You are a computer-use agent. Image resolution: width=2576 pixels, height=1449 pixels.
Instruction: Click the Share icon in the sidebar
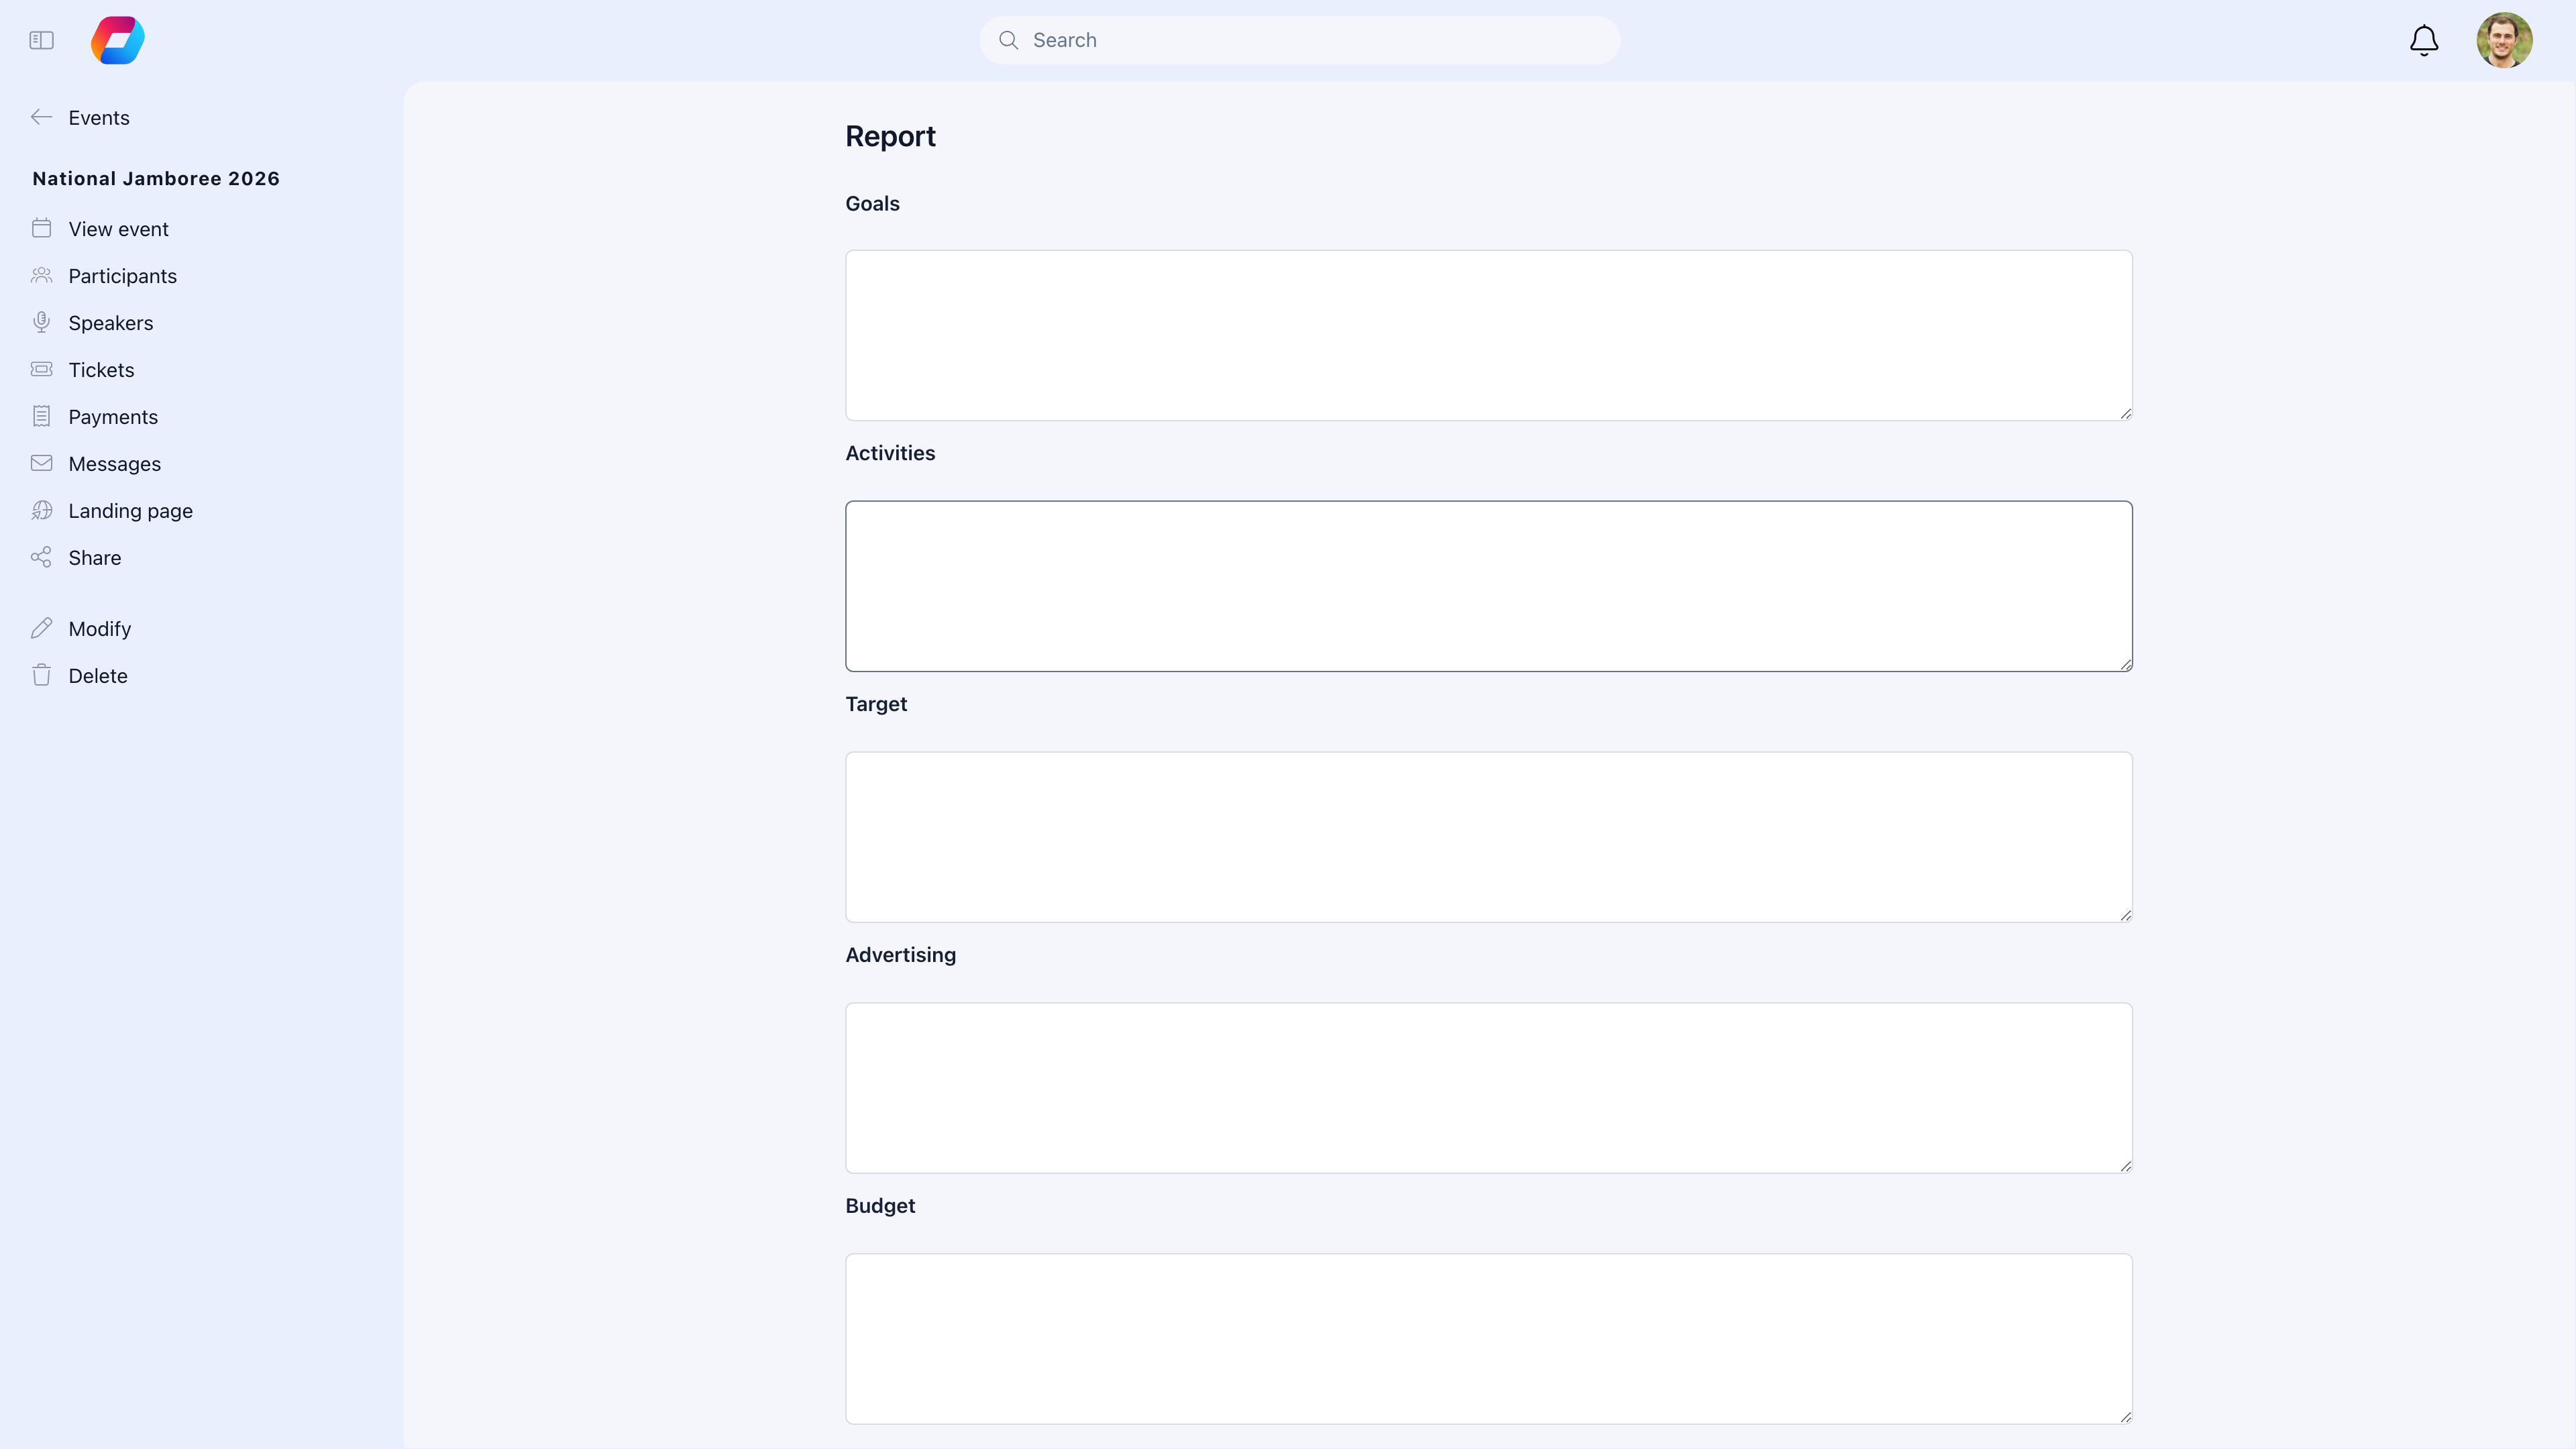point(41,557)
